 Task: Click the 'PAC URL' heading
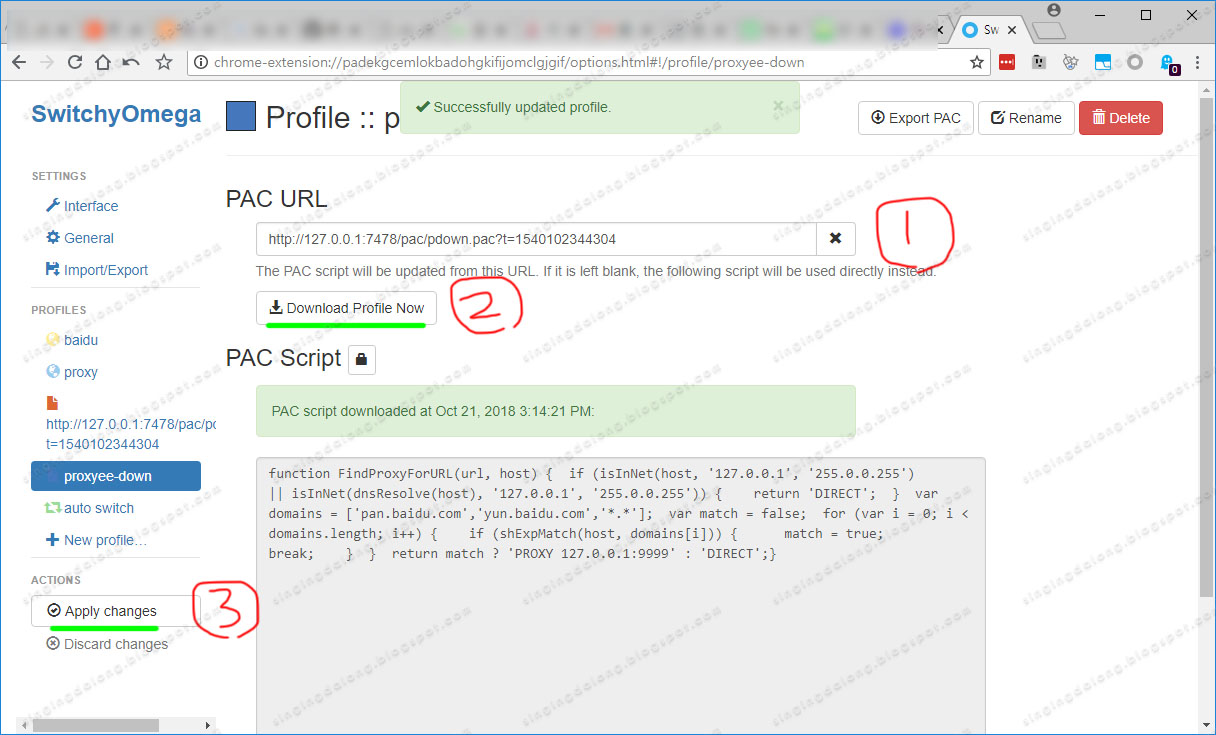[x=276, y=199]
